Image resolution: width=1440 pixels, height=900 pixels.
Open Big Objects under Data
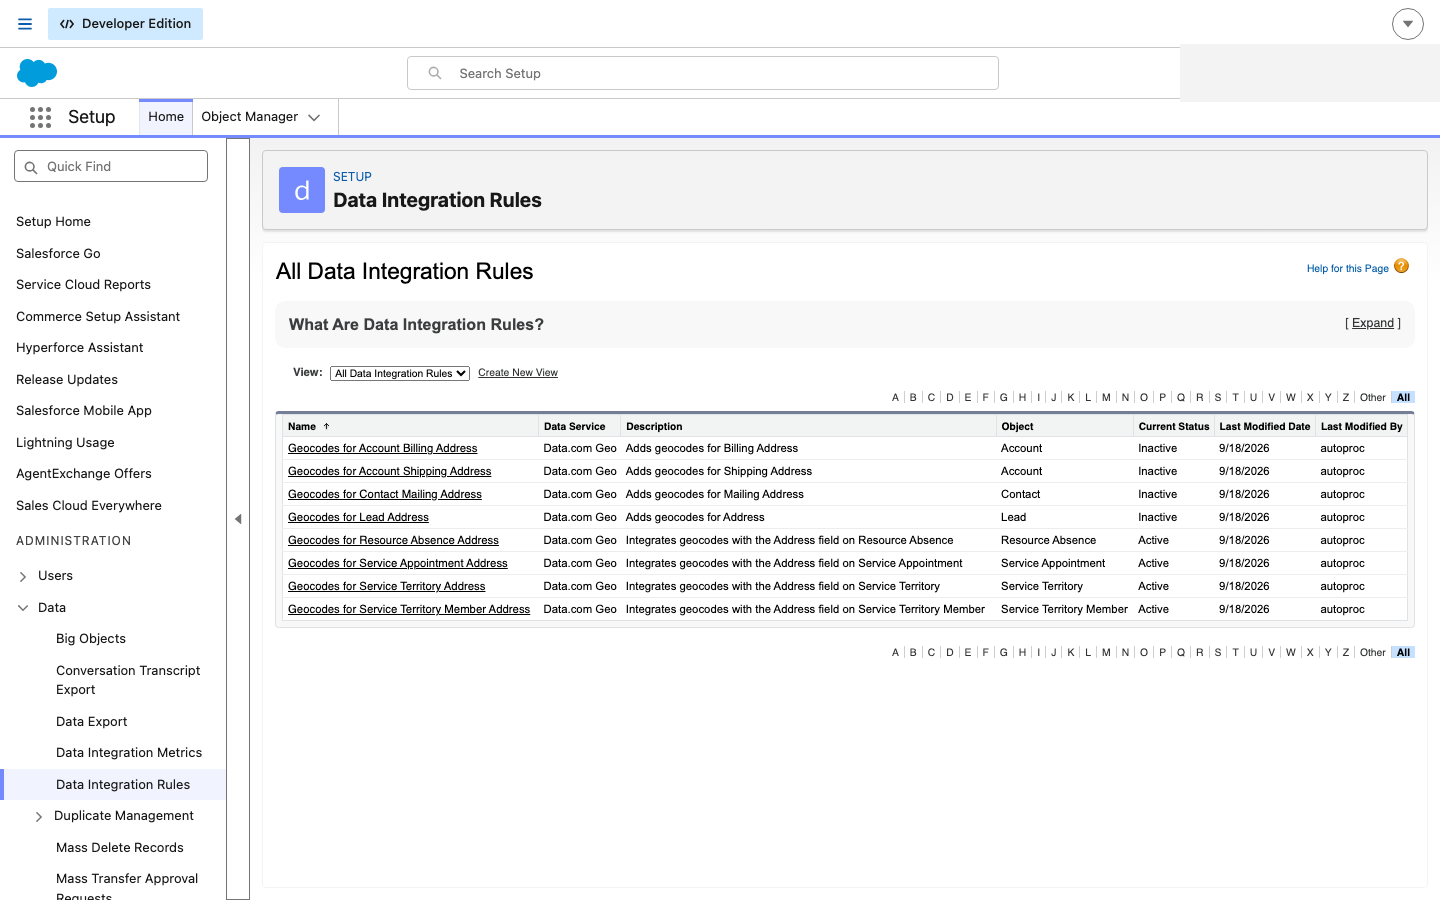pyautogui.click(x=91, y=639)
